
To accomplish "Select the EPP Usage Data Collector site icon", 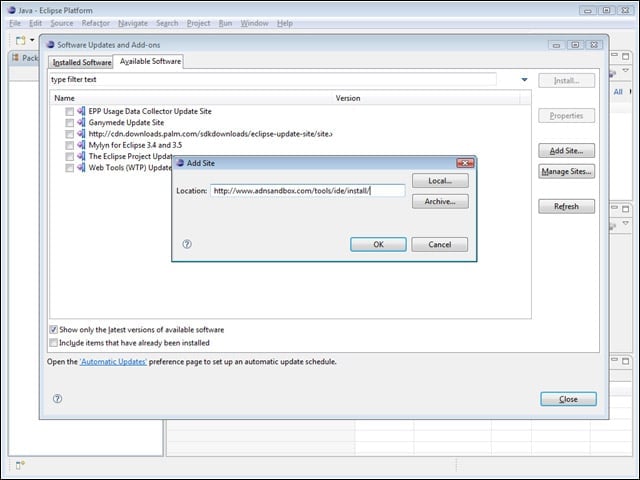I will (x=82, y=111).
